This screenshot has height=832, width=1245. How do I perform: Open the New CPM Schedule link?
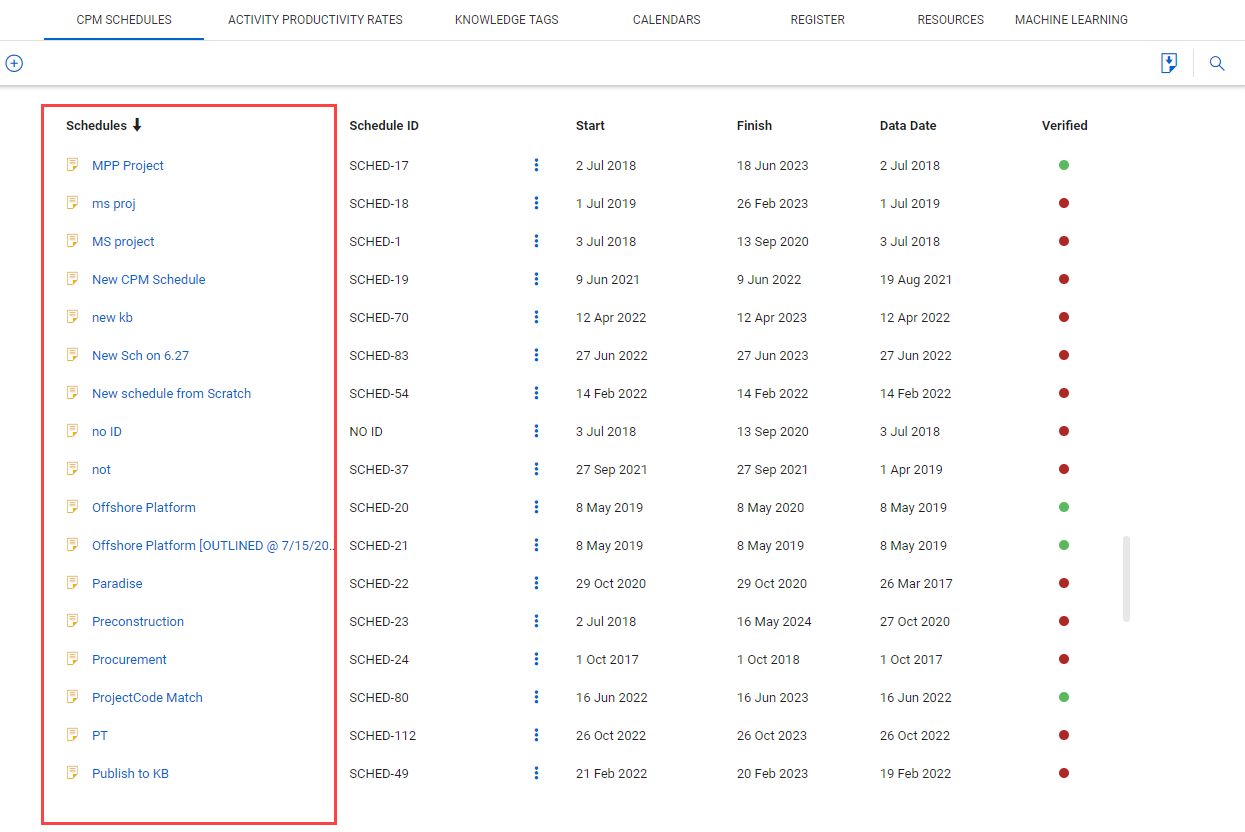[x=148, y=280]
